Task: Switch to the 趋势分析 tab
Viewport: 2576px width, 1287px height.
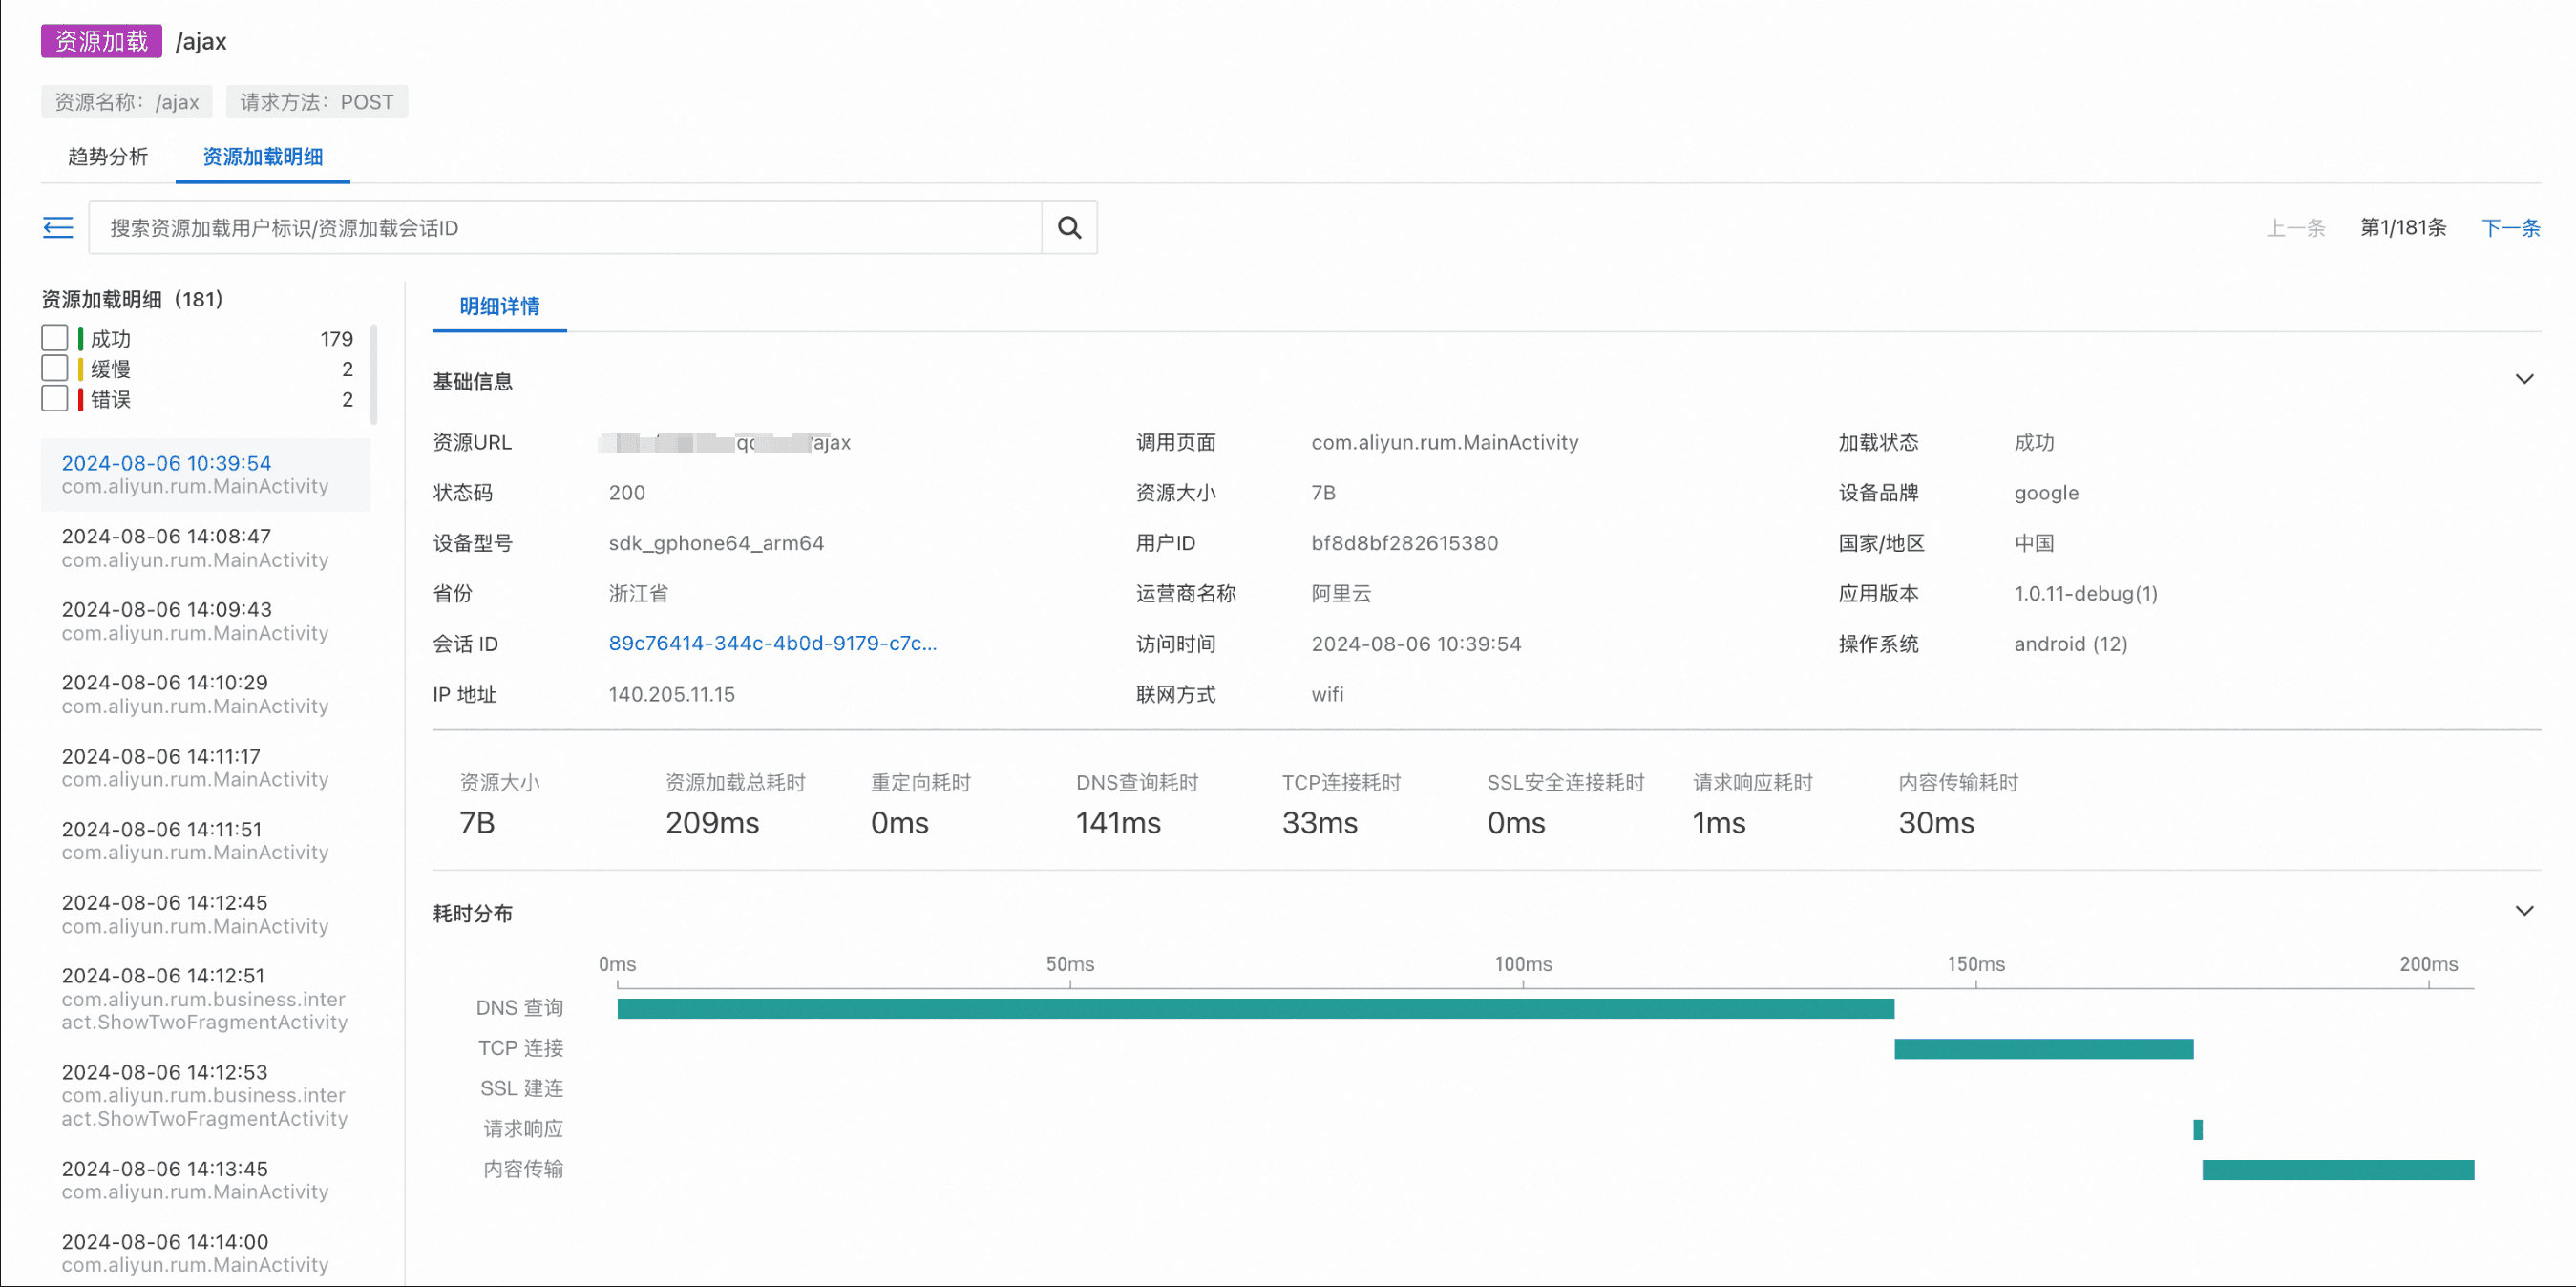Action: [108, 157]
